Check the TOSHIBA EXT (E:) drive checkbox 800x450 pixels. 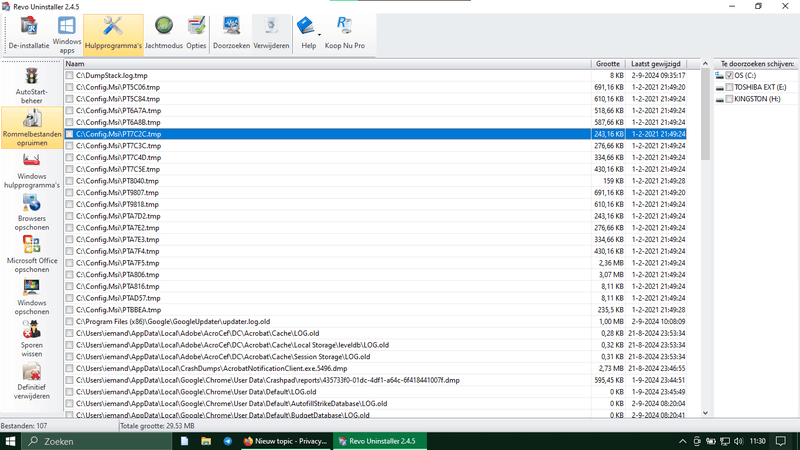tap(730, 87)
